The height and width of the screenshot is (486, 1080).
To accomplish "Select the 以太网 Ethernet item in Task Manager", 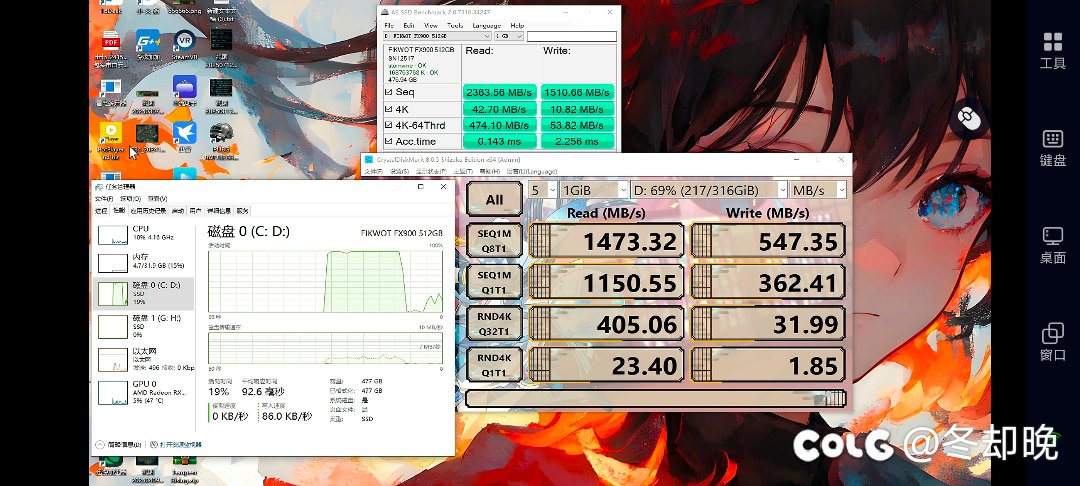I will tap(143, 359).
